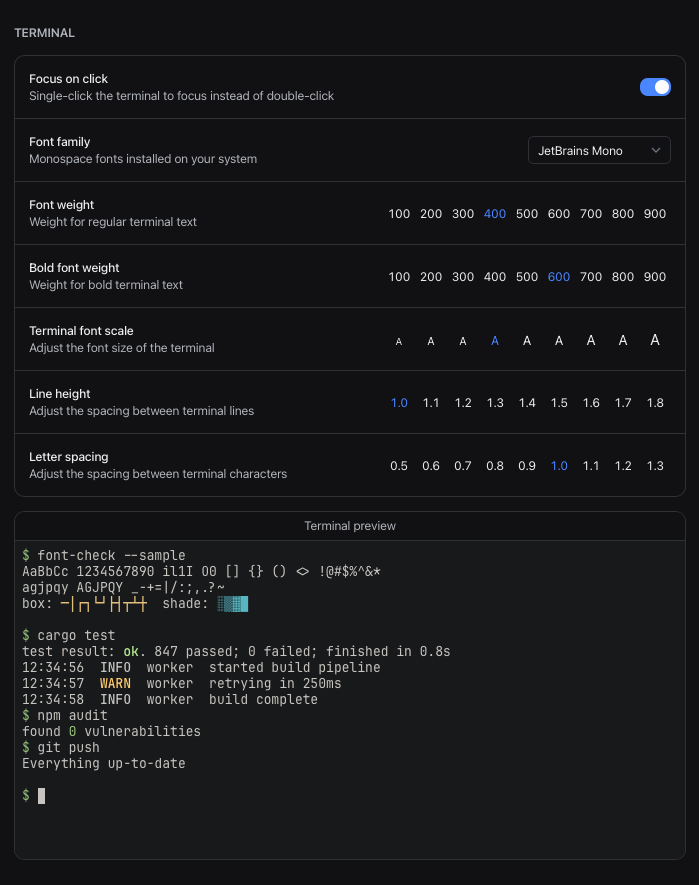Image resolution: width=699 pixels, height=885 pixels.
Task: Click the blinking terminal cursor block
Action: coord(41,796)
